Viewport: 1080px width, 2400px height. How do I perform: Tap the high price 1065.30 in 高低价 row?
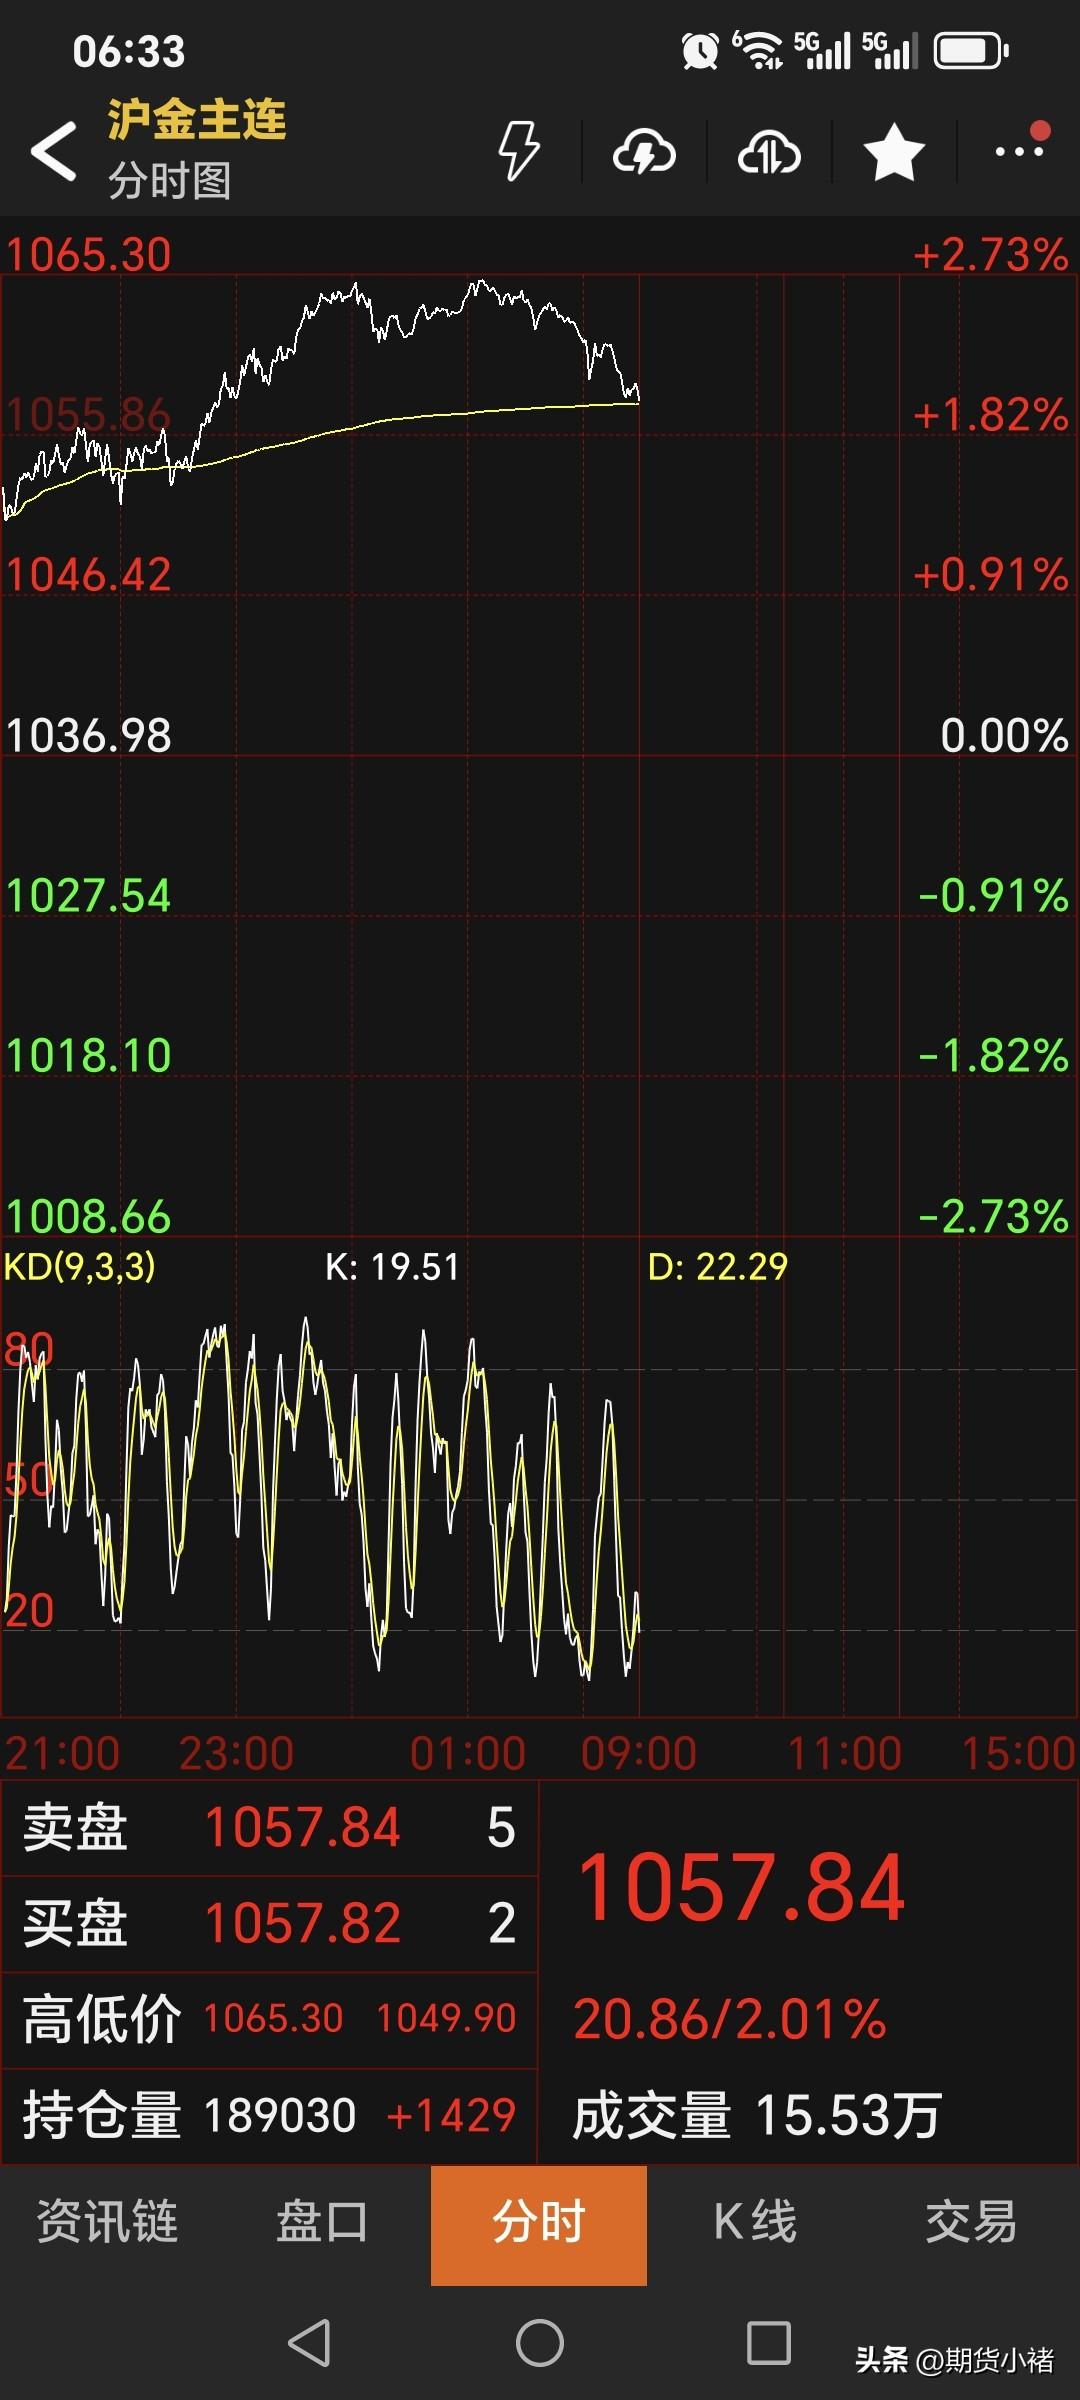(x=273, y=2018)
